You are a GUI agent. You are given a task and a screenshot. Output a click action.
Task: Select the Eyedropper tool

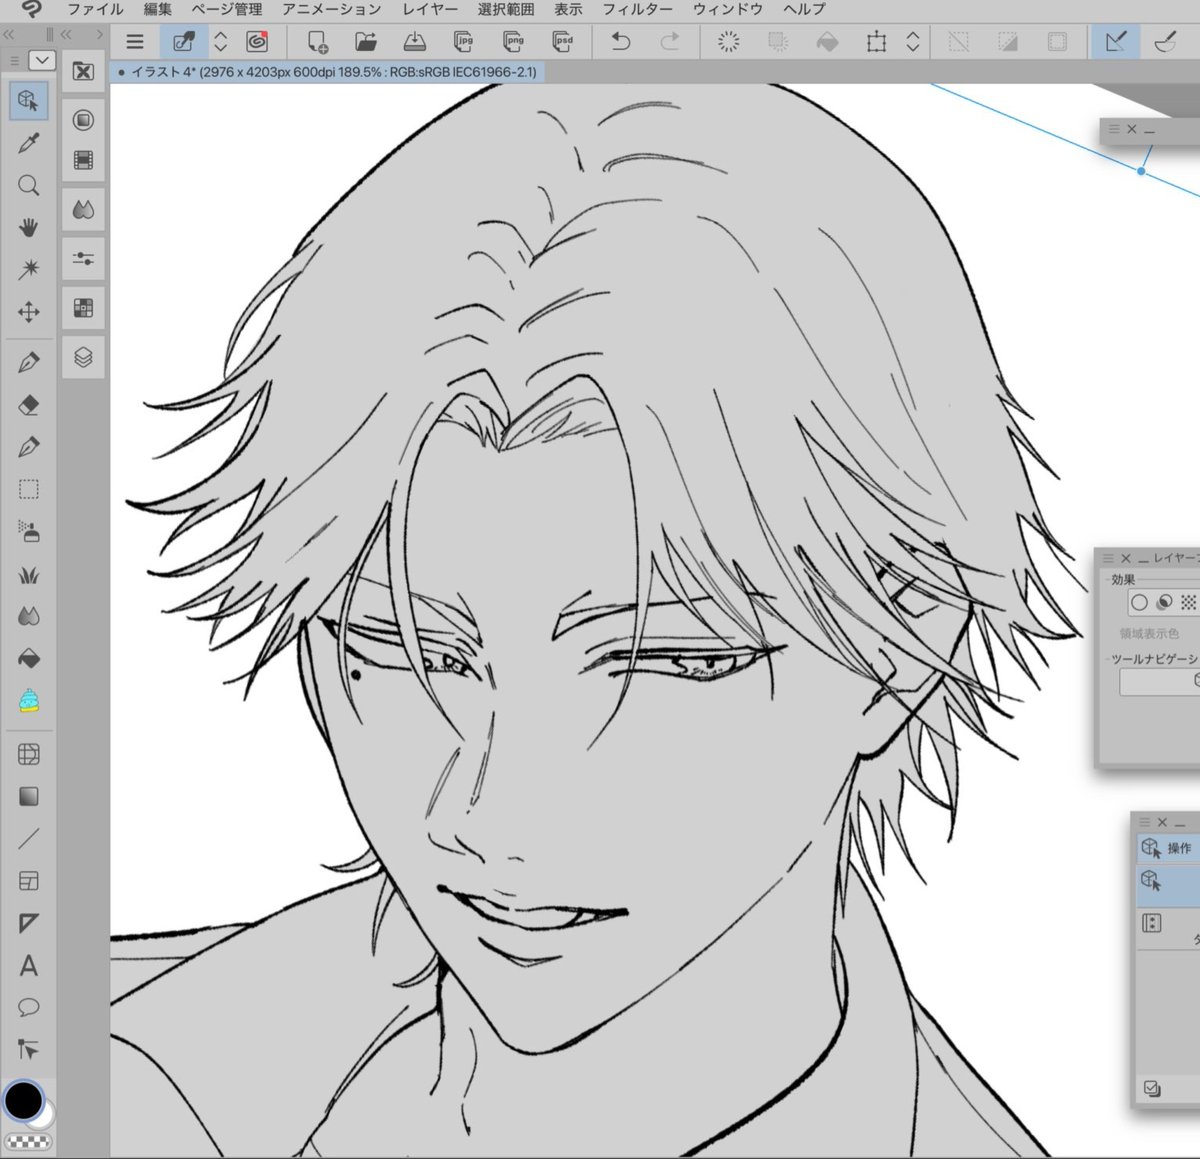[29, 143]
